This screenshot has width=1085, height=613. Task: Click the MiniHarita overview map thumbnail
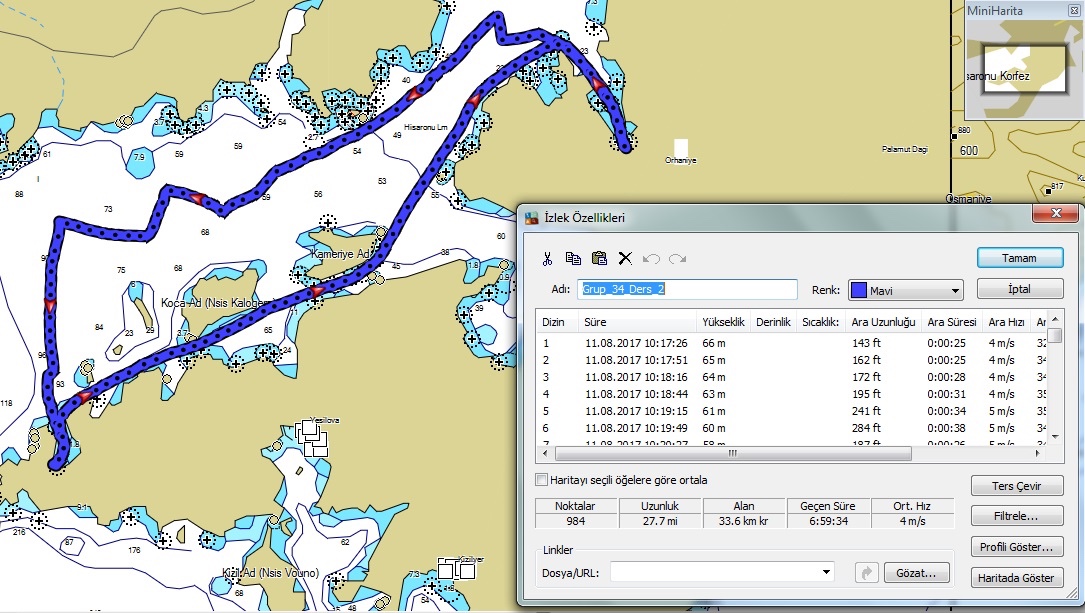pos(1024,68)
